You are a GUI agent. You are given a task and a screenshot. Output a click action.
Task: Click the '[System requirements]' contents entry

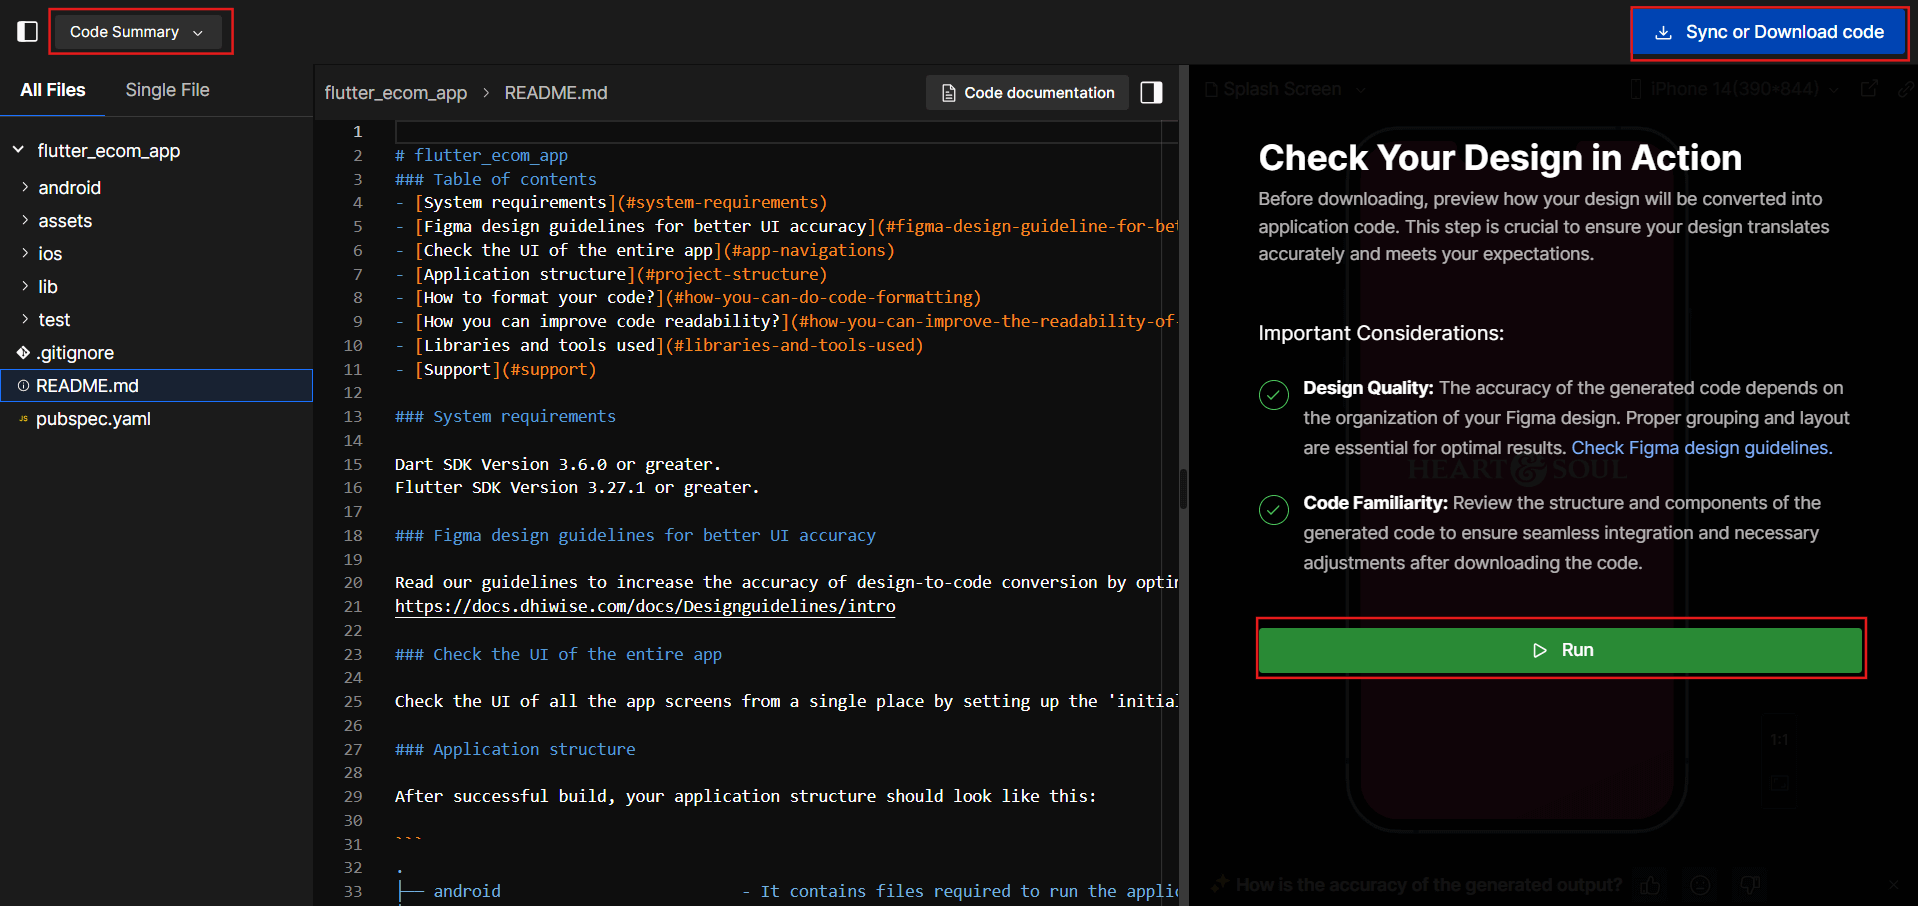[611, 202]
